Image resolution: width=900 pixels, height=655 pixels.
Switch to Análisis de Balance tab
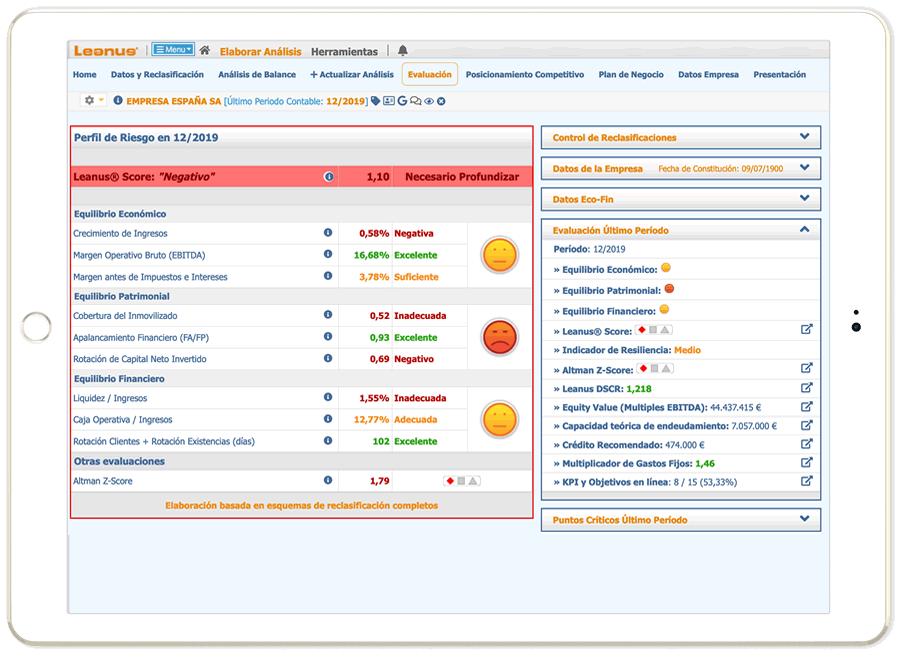point(257,75)
